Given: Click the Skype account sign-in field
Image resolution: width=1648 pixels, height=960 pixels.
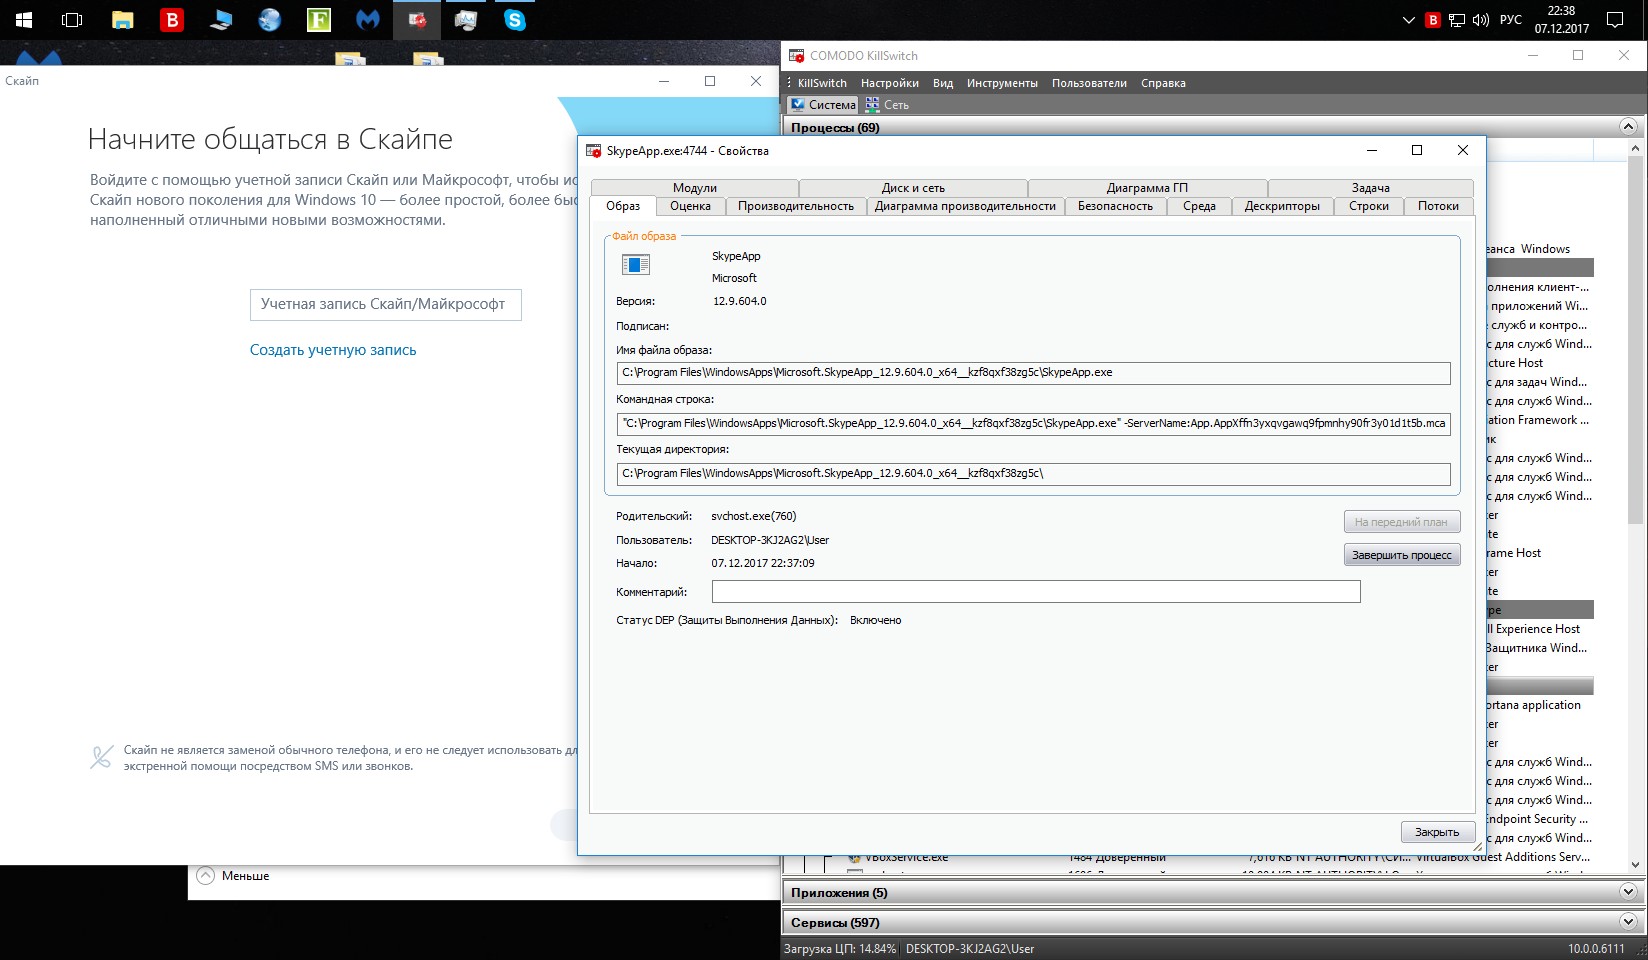Looking at the screenshot, I should point(385,304).
